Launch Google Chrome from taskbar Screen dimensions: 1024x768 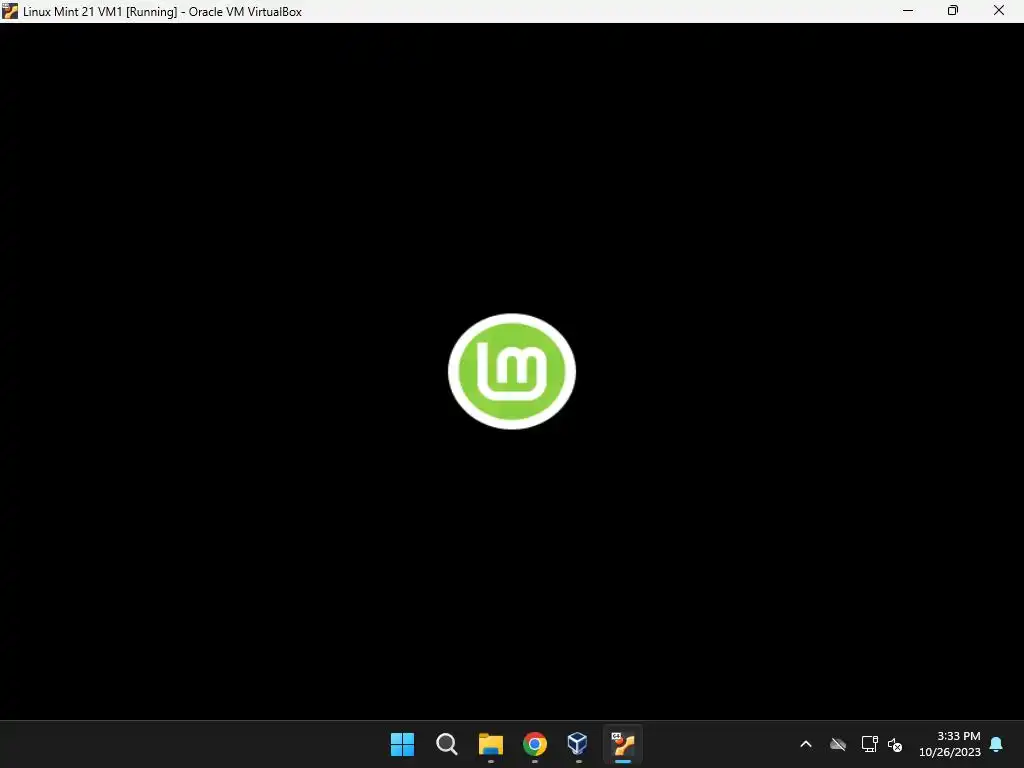(x=535, y=744)
